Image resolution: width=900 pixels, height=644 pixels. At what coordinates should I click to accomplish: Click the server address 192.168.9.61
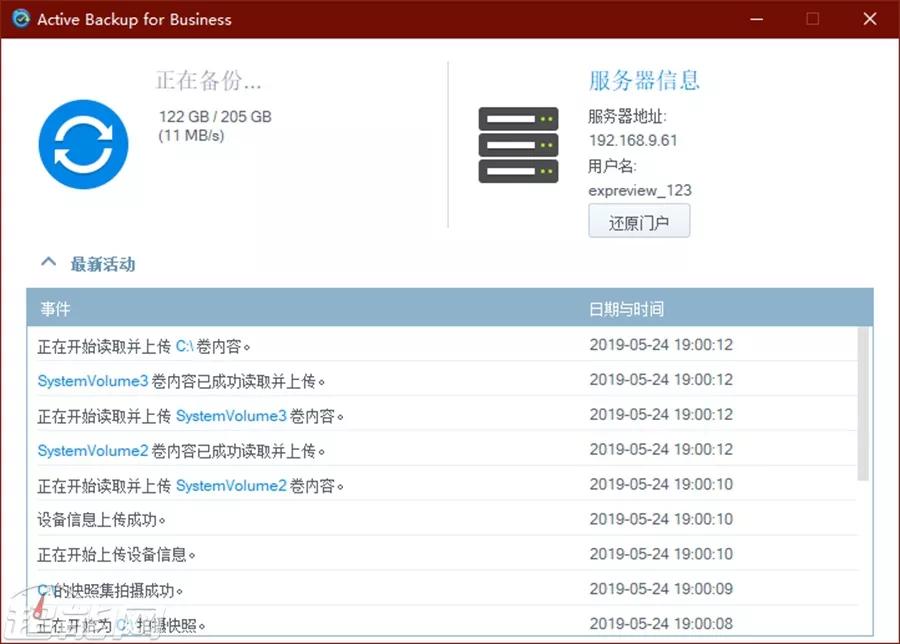[633, 141]
